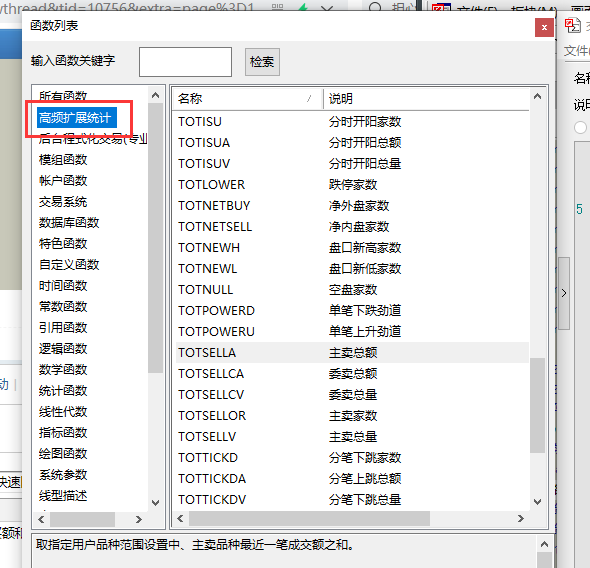This screenshot has width=590, height=568.
Task: Select the TOTISU function row
Action: [x=352, y=122]
